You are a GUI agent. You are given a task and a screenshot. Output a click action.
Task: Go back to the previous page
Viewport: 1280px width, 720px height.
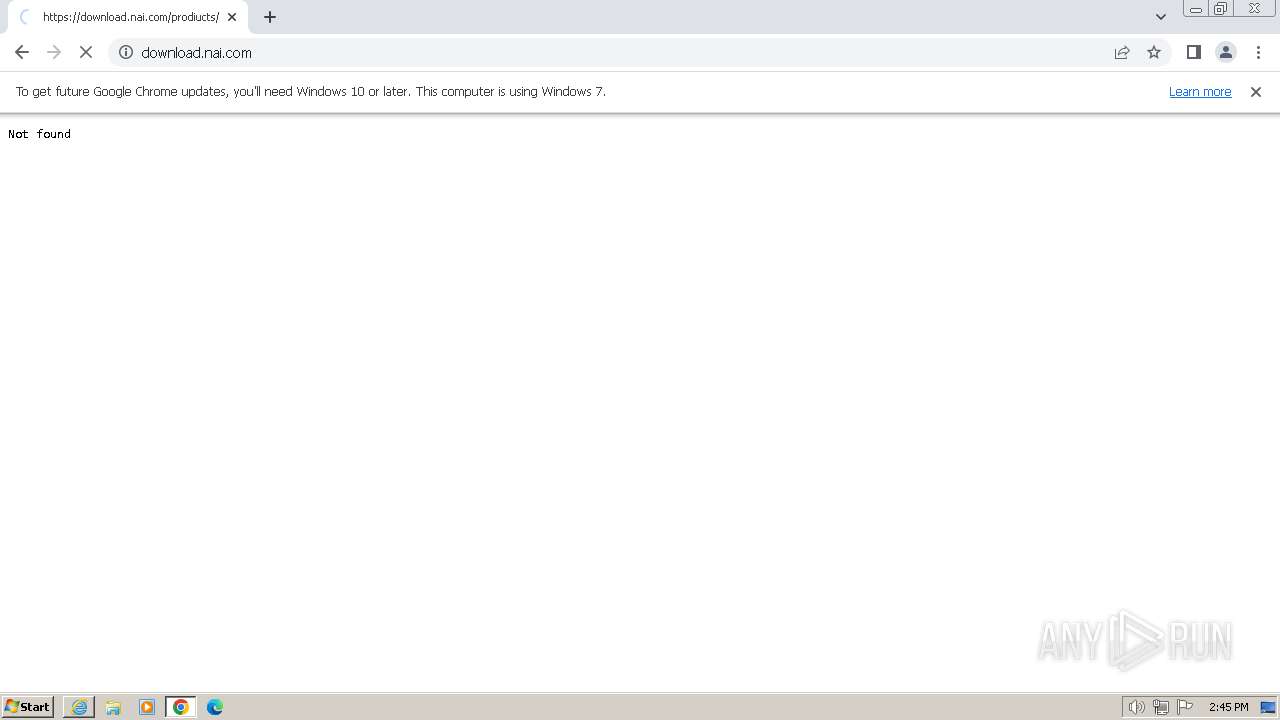pyautogui.click(x=22, y=52)
